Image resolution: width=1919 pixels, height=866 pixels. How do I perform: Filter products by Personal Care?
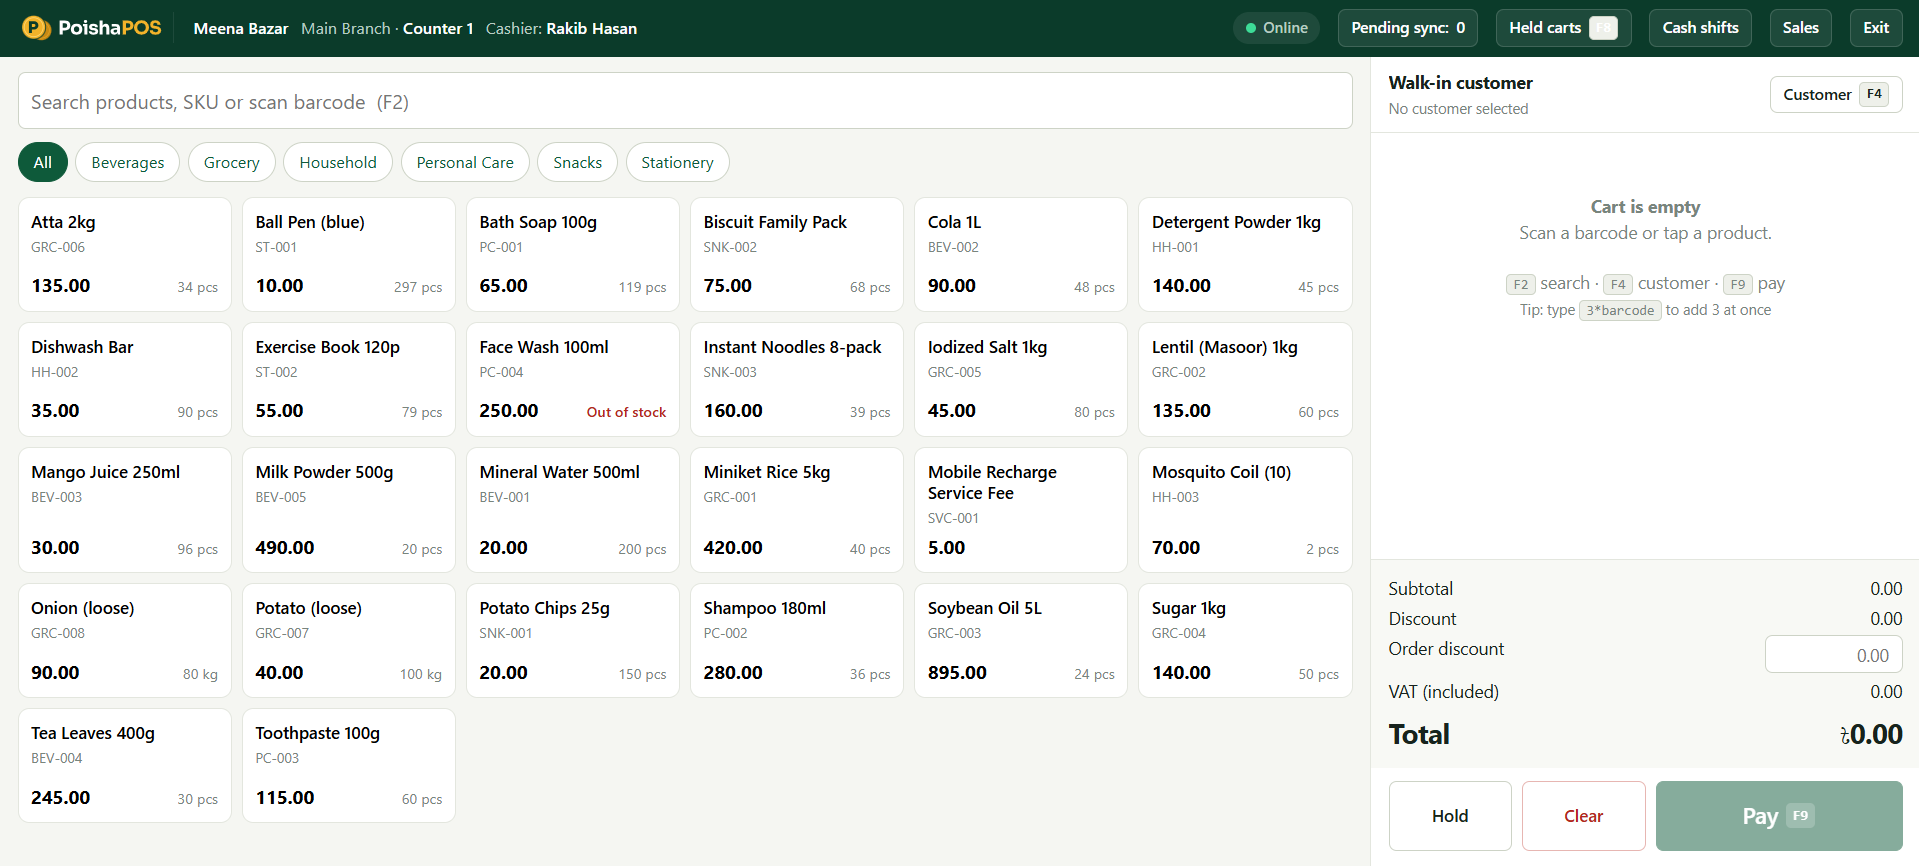coord(465,162)
